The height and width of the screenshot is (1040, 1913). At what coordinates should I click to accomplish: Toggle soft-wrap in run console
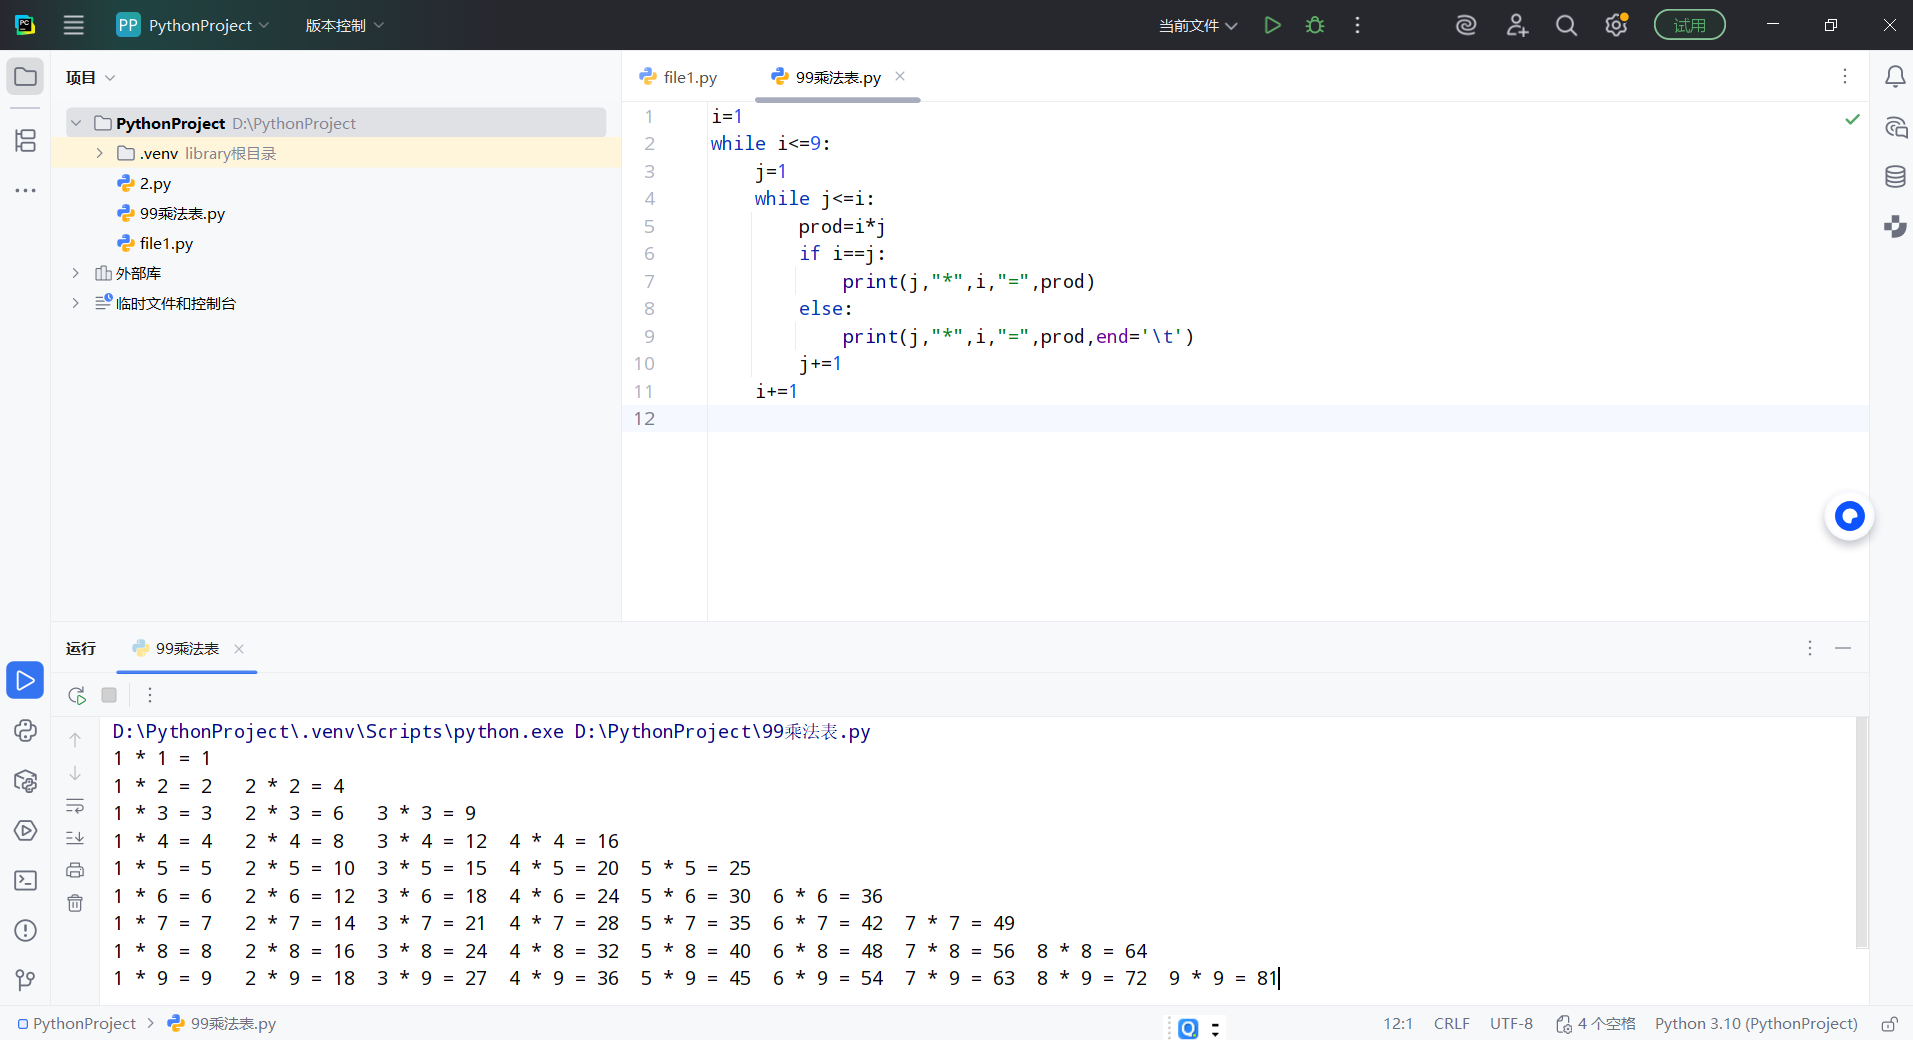(x=75, y=806)
